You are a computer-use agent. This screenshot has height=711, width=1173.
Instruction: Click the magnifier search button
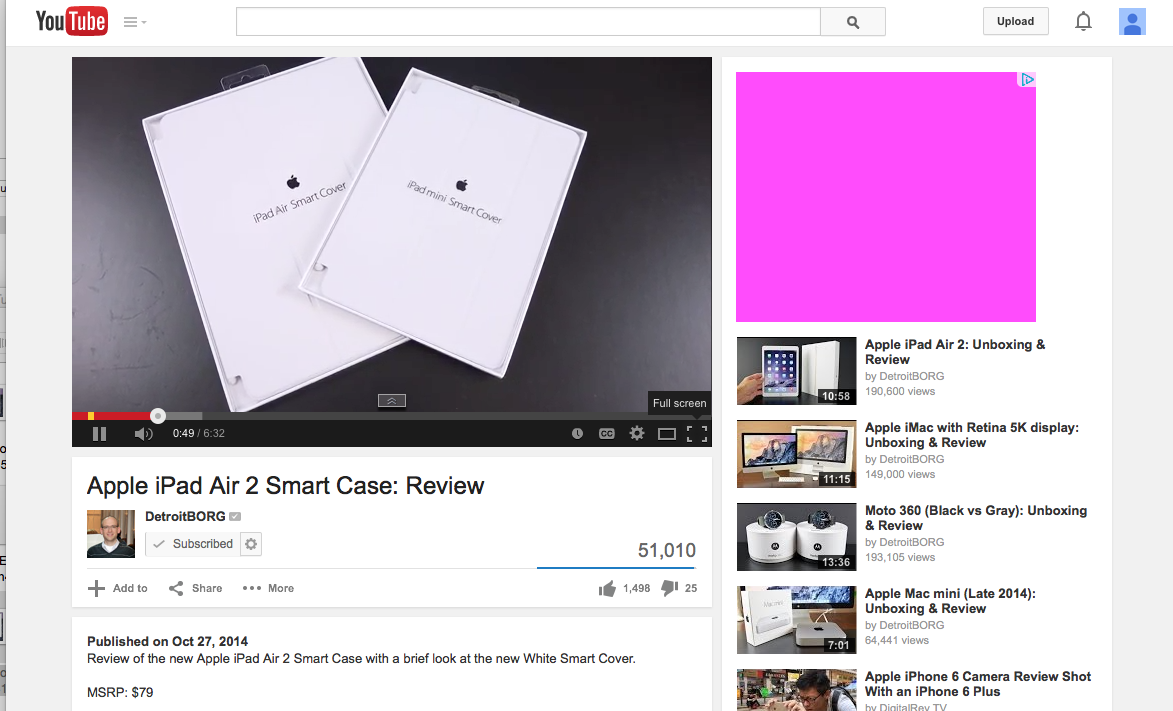(x=853, y=22)
